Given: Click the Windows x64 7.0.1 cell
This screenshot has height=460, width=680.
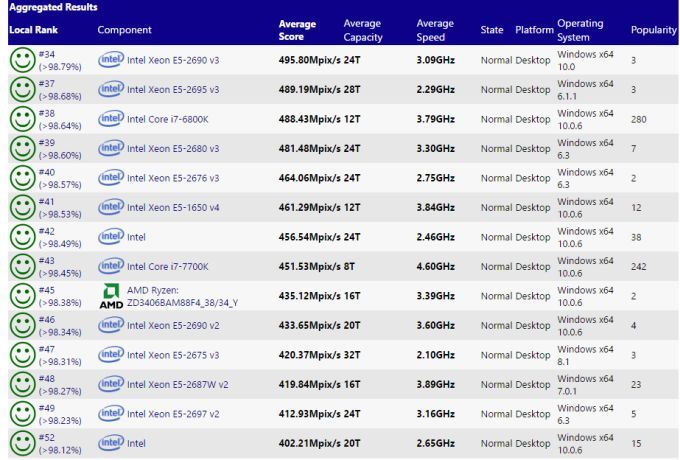Looking at the screenshot, I should click(585, 385).
